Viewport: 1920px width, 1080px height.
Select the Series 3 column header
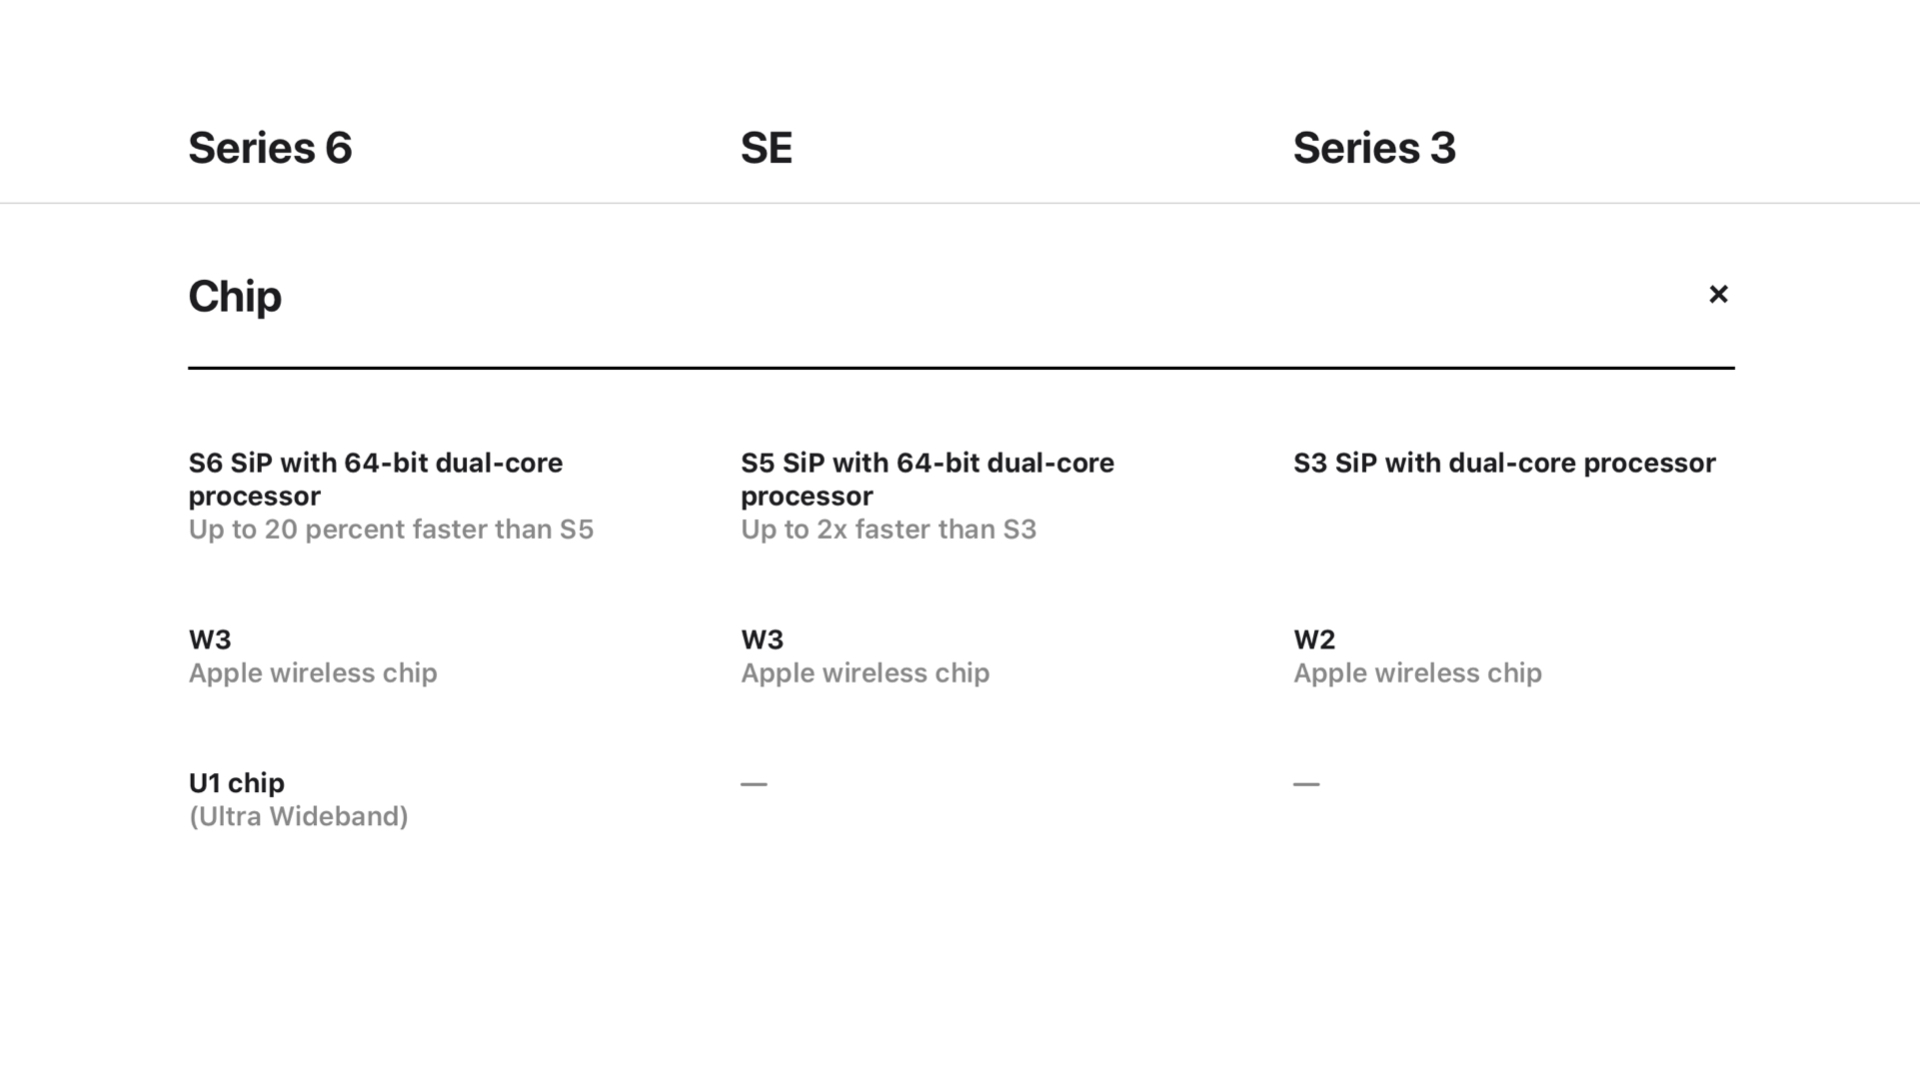click(1374, 148)
